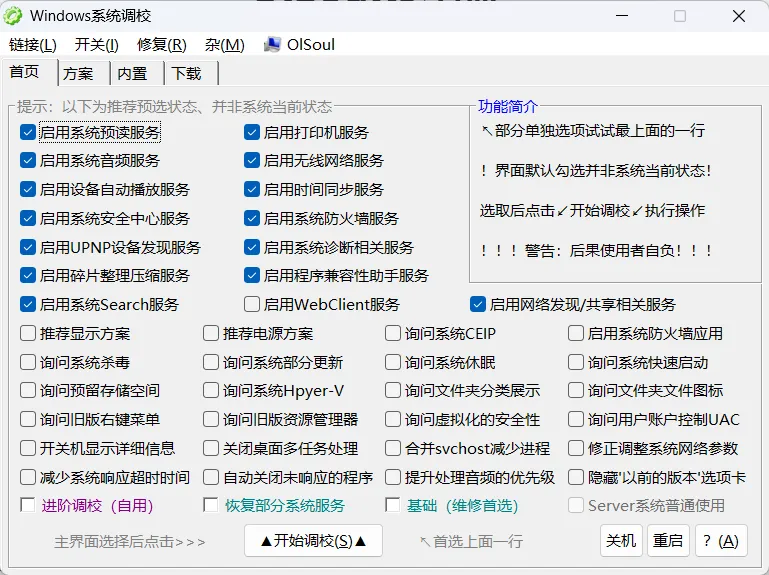The width and height of the screenshot is (769, 575).
Task: Click the OlSoul computer icon in menu bar
Action: click(x=272, y=45)
